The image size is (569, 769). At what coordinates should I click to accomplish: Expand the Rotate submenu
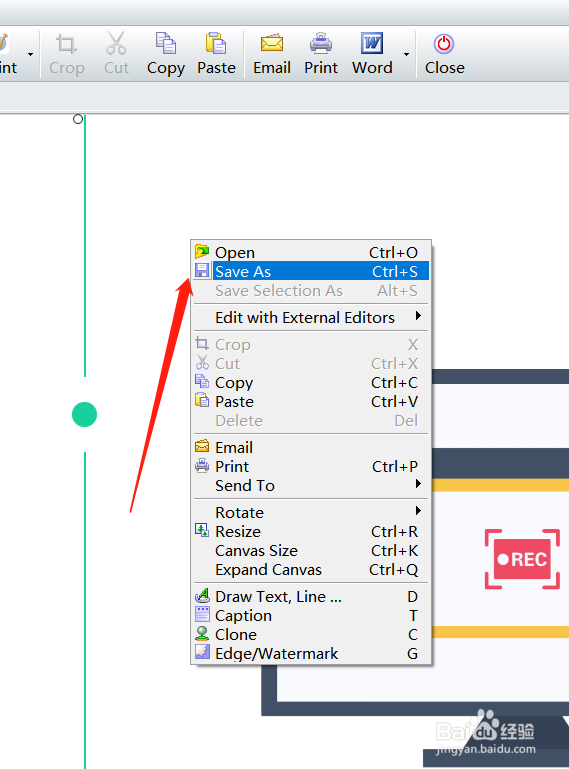(311, 513)
